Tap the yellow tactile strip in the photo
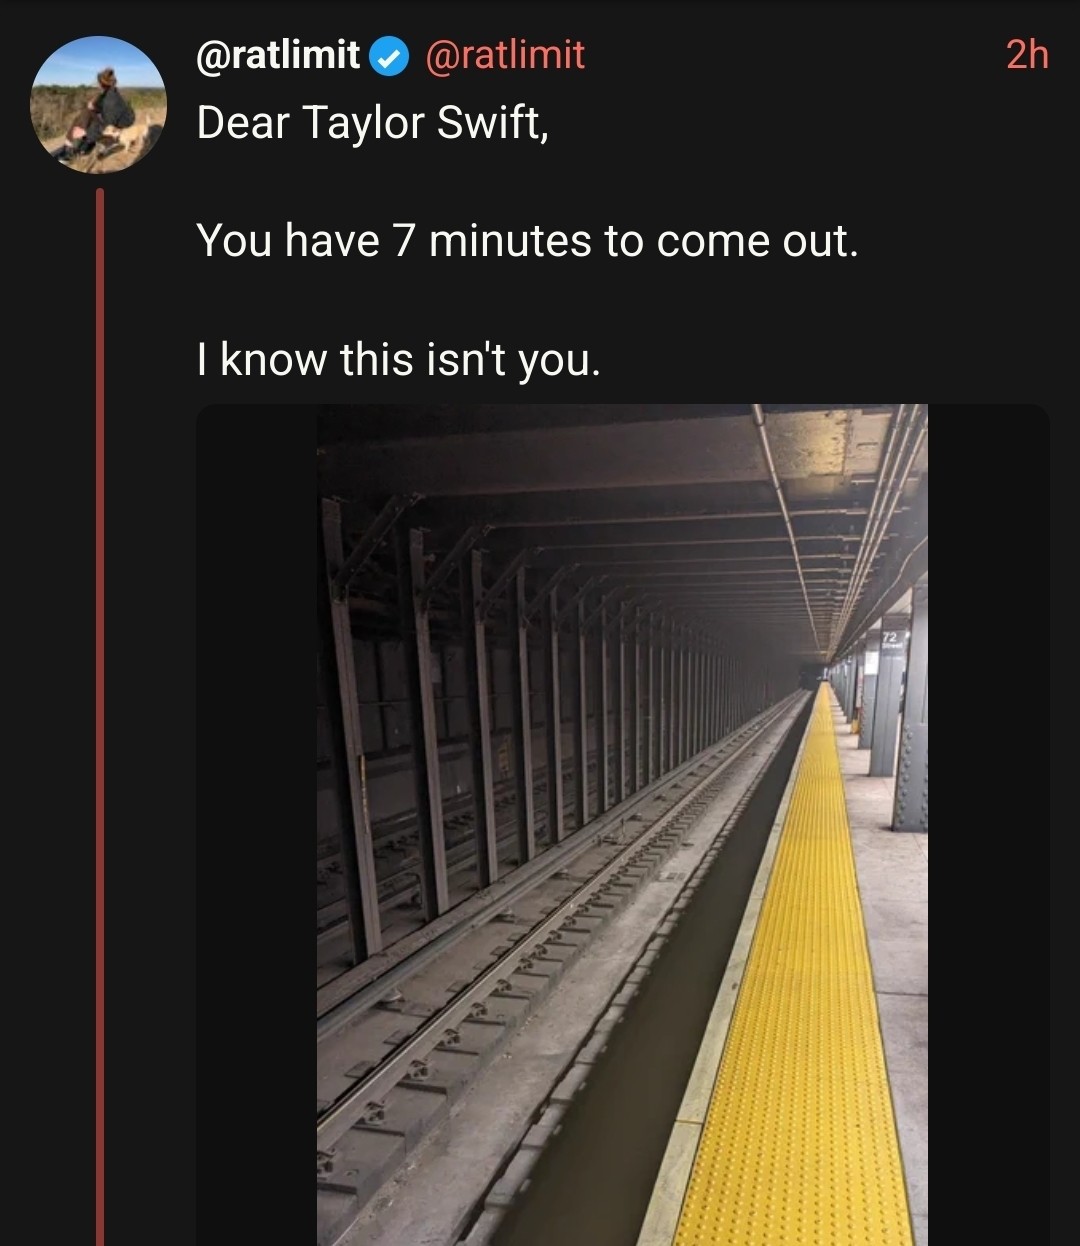This screenshot has height=1246, width=1080. (x=800, y=1000)
